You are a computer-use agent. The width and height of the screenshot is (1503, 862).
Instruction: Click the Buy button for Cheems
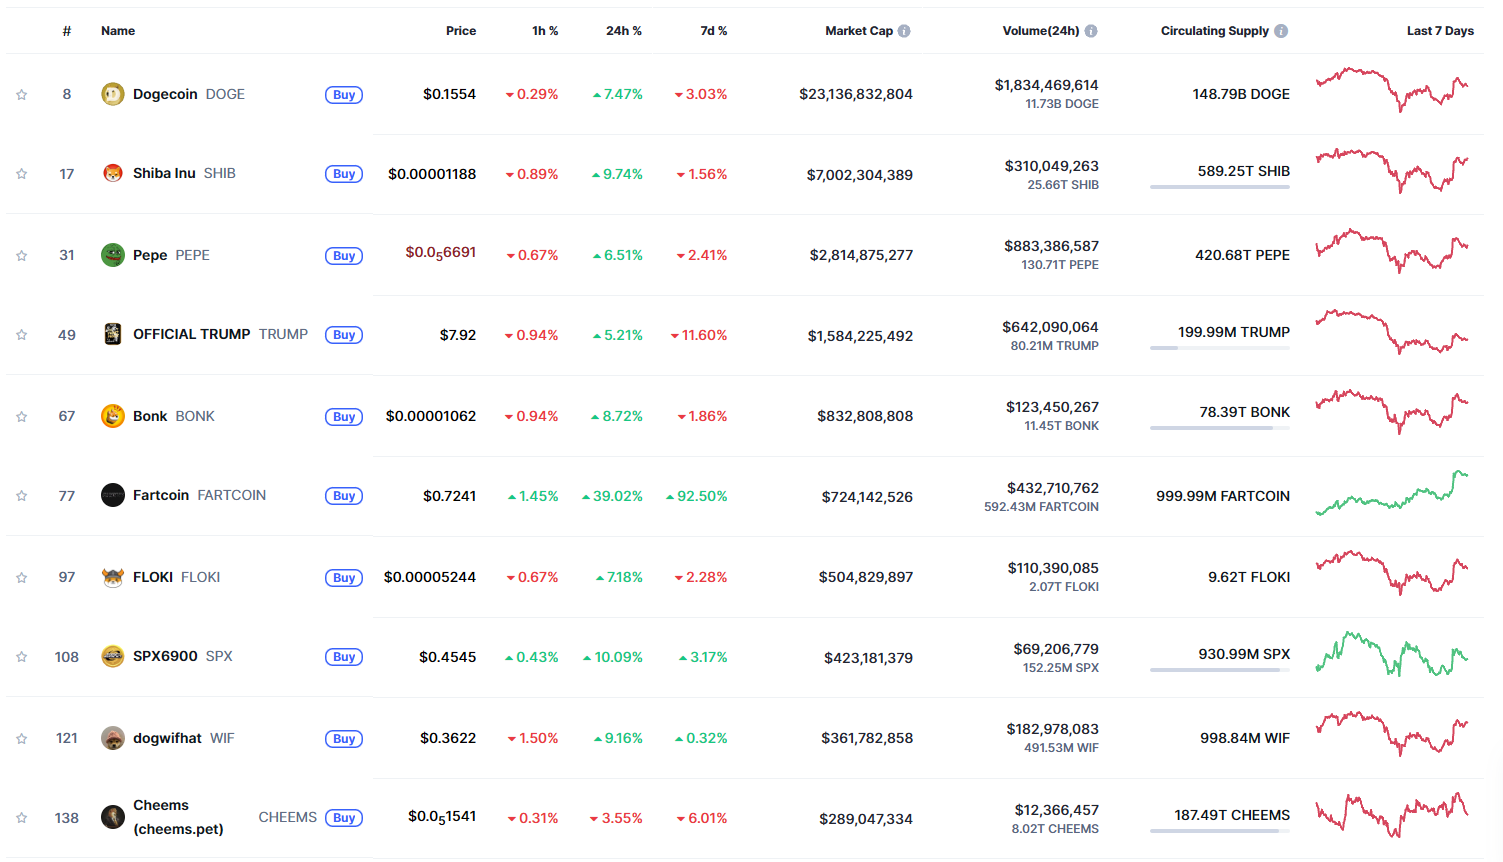point(344,818)
